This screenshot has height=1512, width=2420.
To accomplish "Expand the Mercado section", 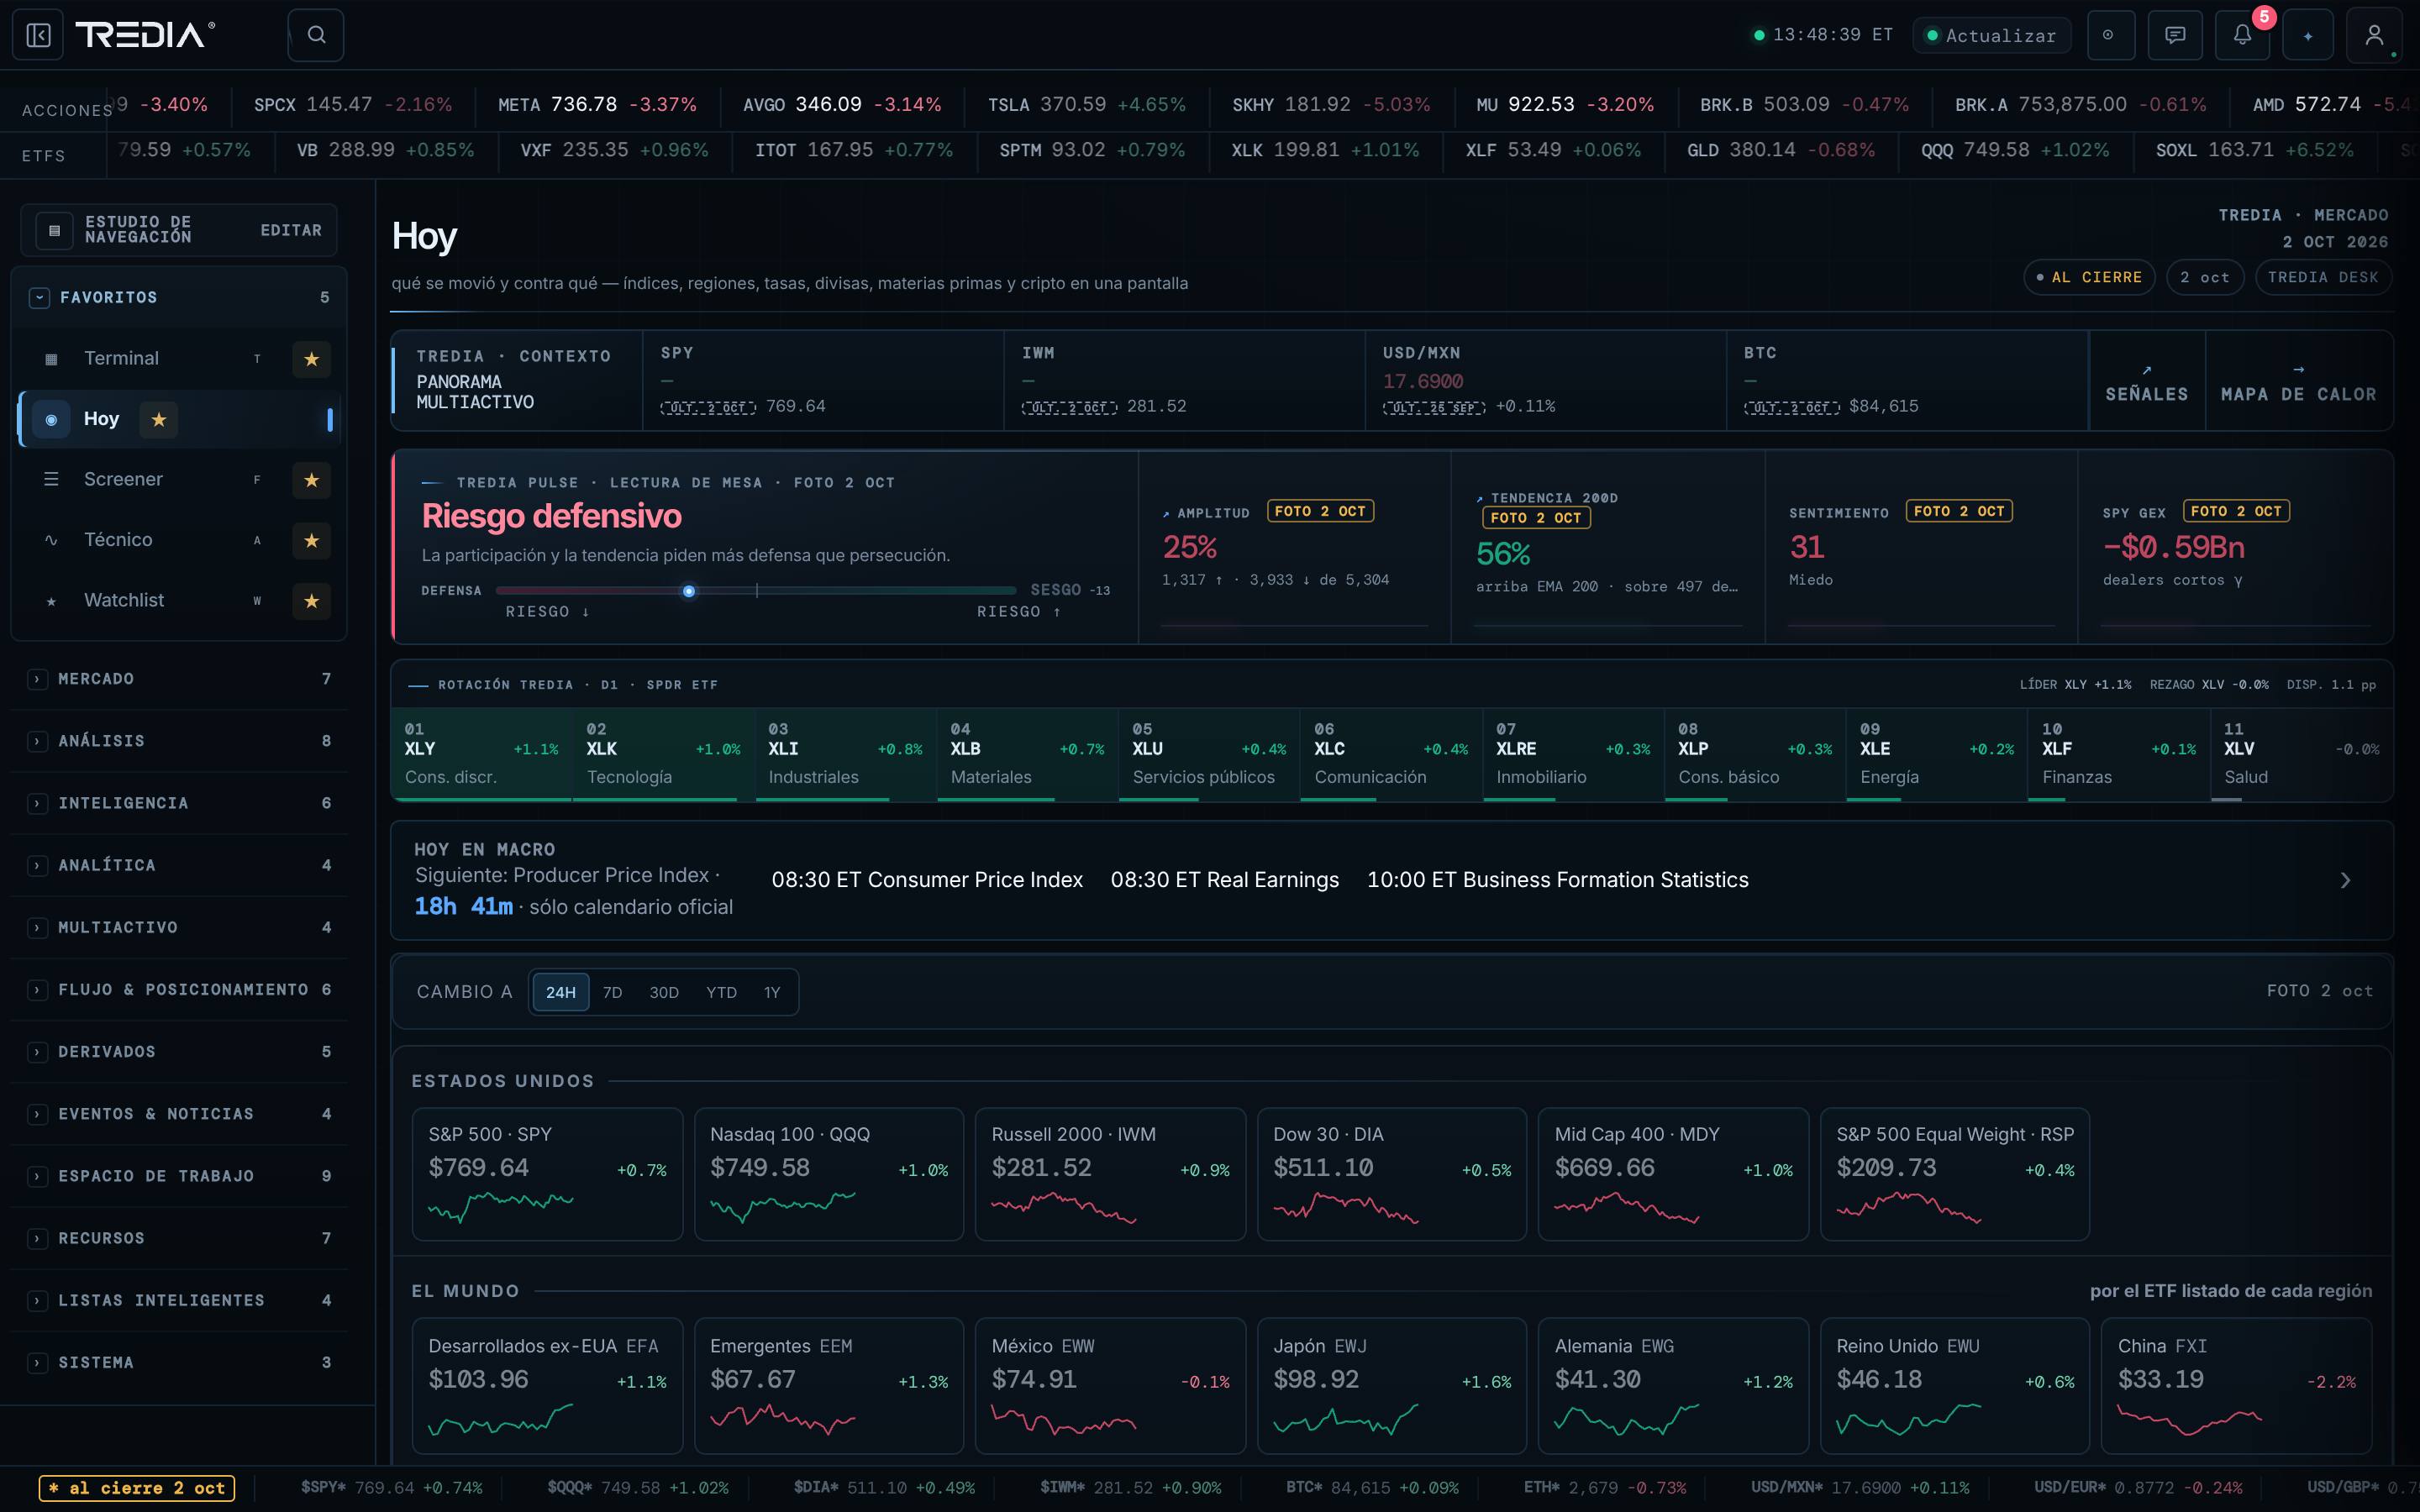I will [180, 679].
